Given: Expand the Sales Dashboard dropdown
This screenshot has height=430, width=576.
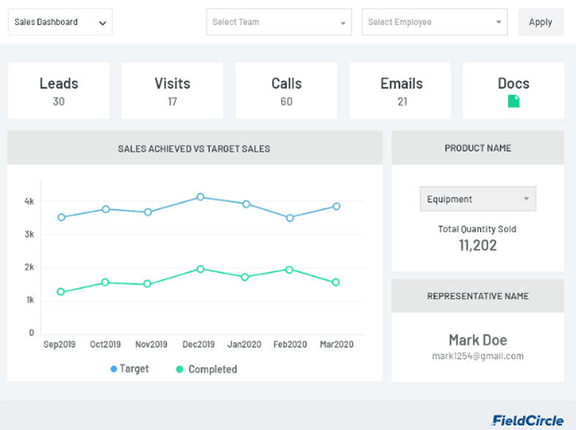Looking at the screenshot, I should (x=60, y=22).
